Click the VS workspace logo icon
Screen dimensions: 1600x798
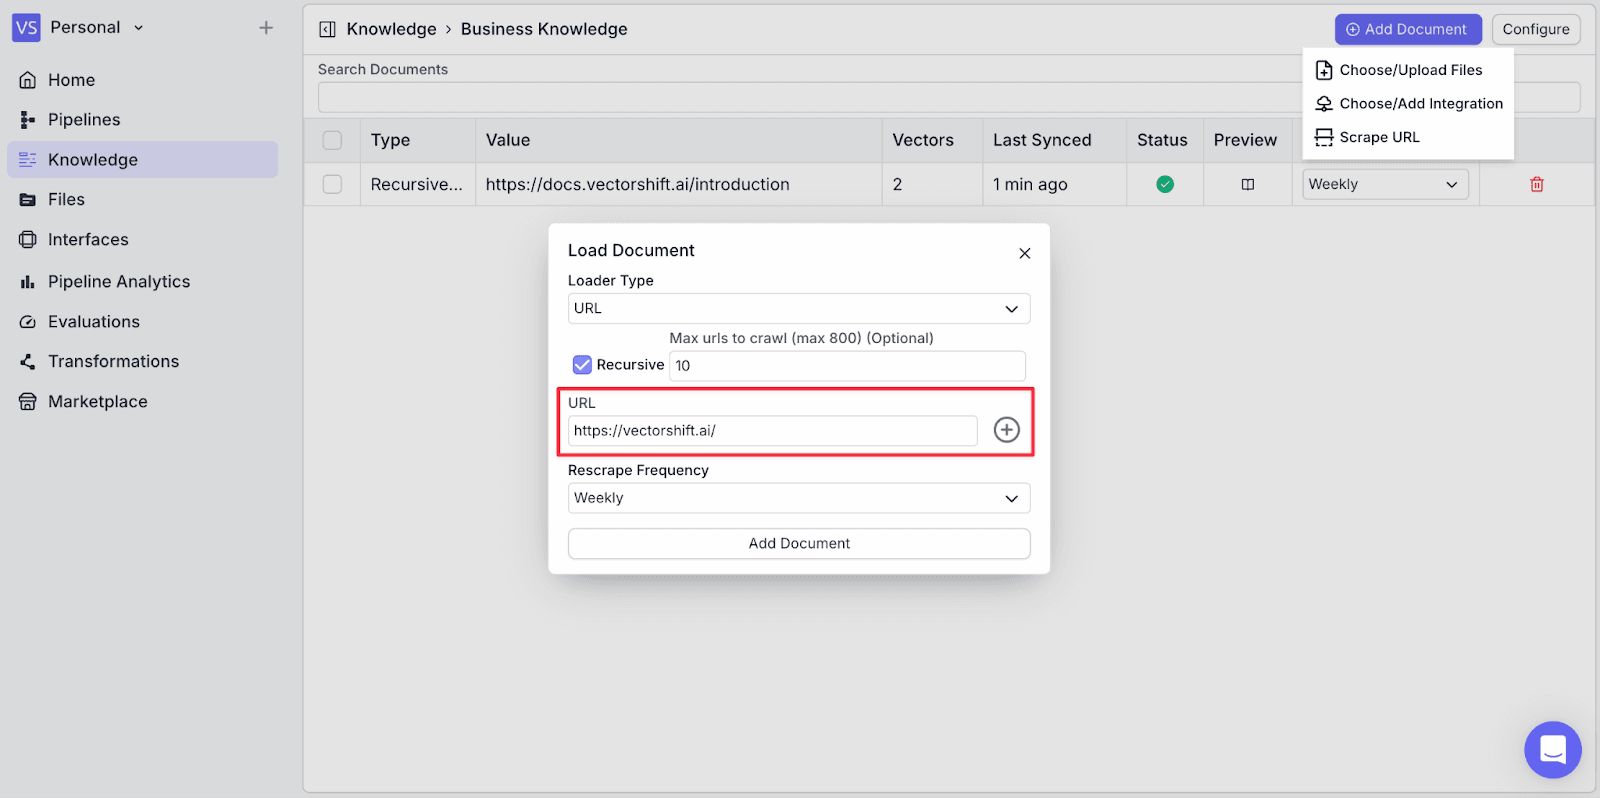pyautogui.click(x=26, y=28)
